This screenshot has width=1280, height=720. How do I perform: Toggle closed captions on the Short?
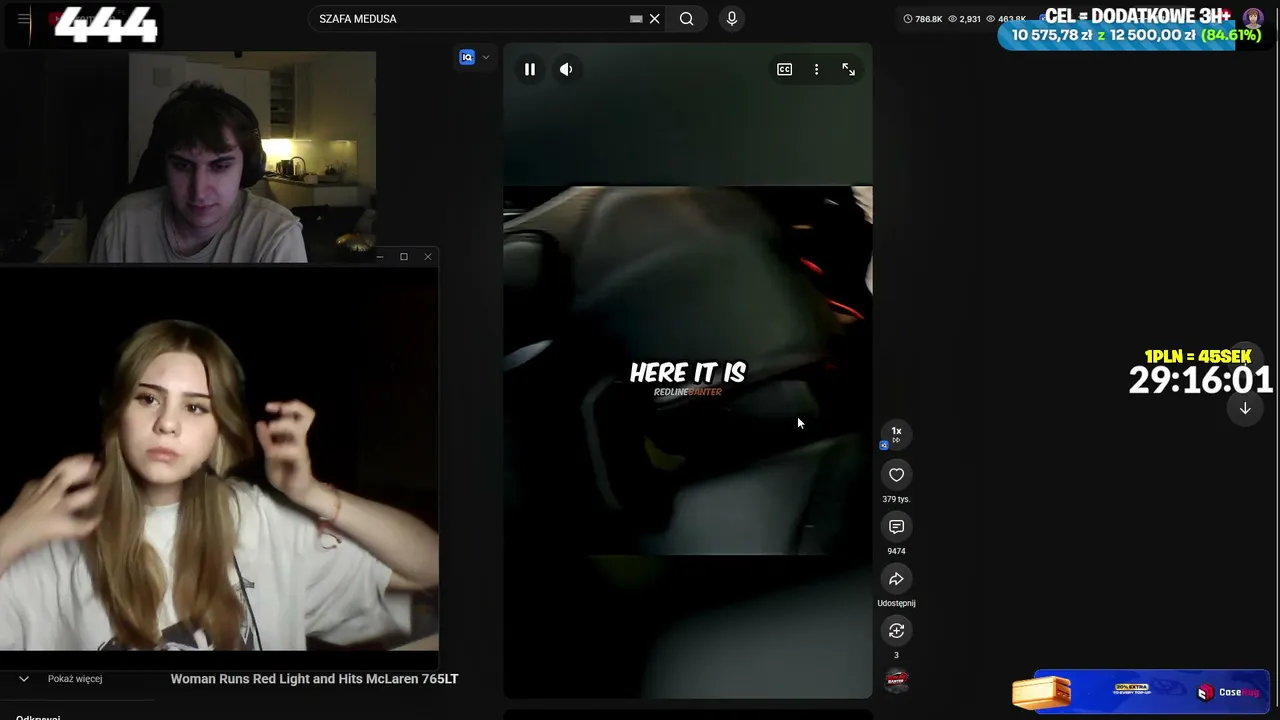tap(785, 69)
